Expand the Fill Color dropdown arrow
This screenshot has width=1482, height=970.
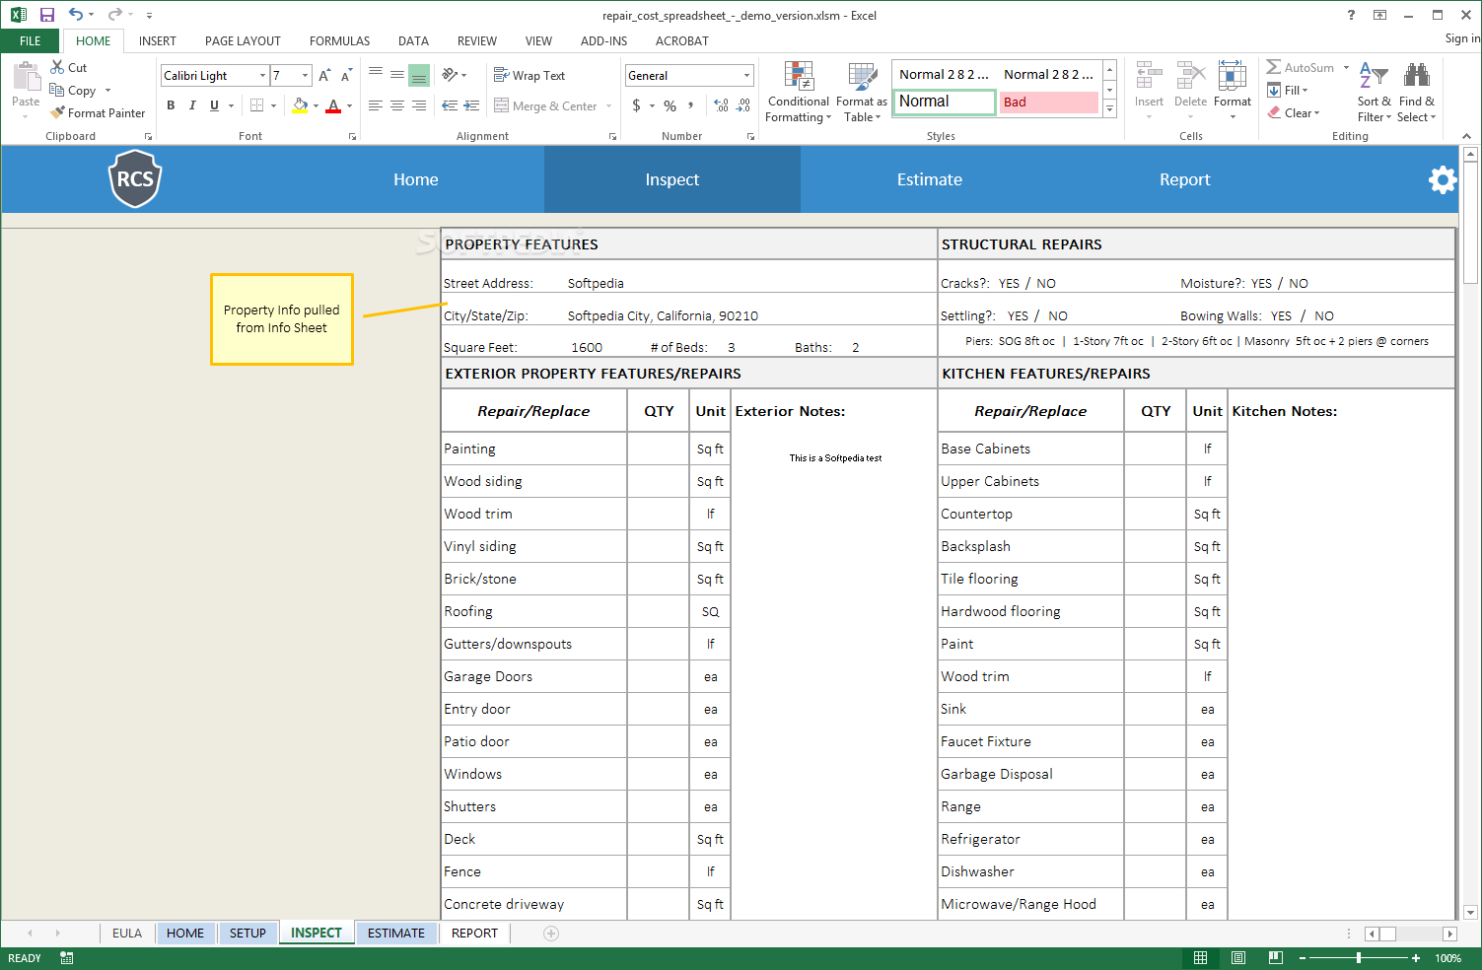pos(317,105)
